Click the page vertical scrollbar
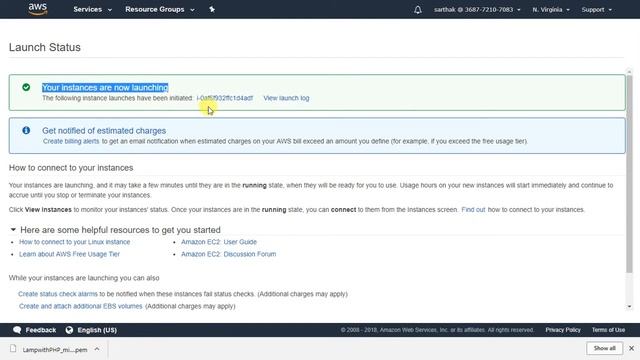The width and height of the screenshot is (640, 360). (x=629, y=174)
